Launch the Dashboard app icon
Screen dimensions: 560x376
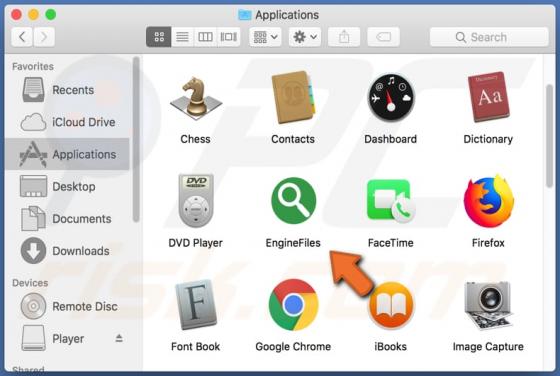[391, 97]
